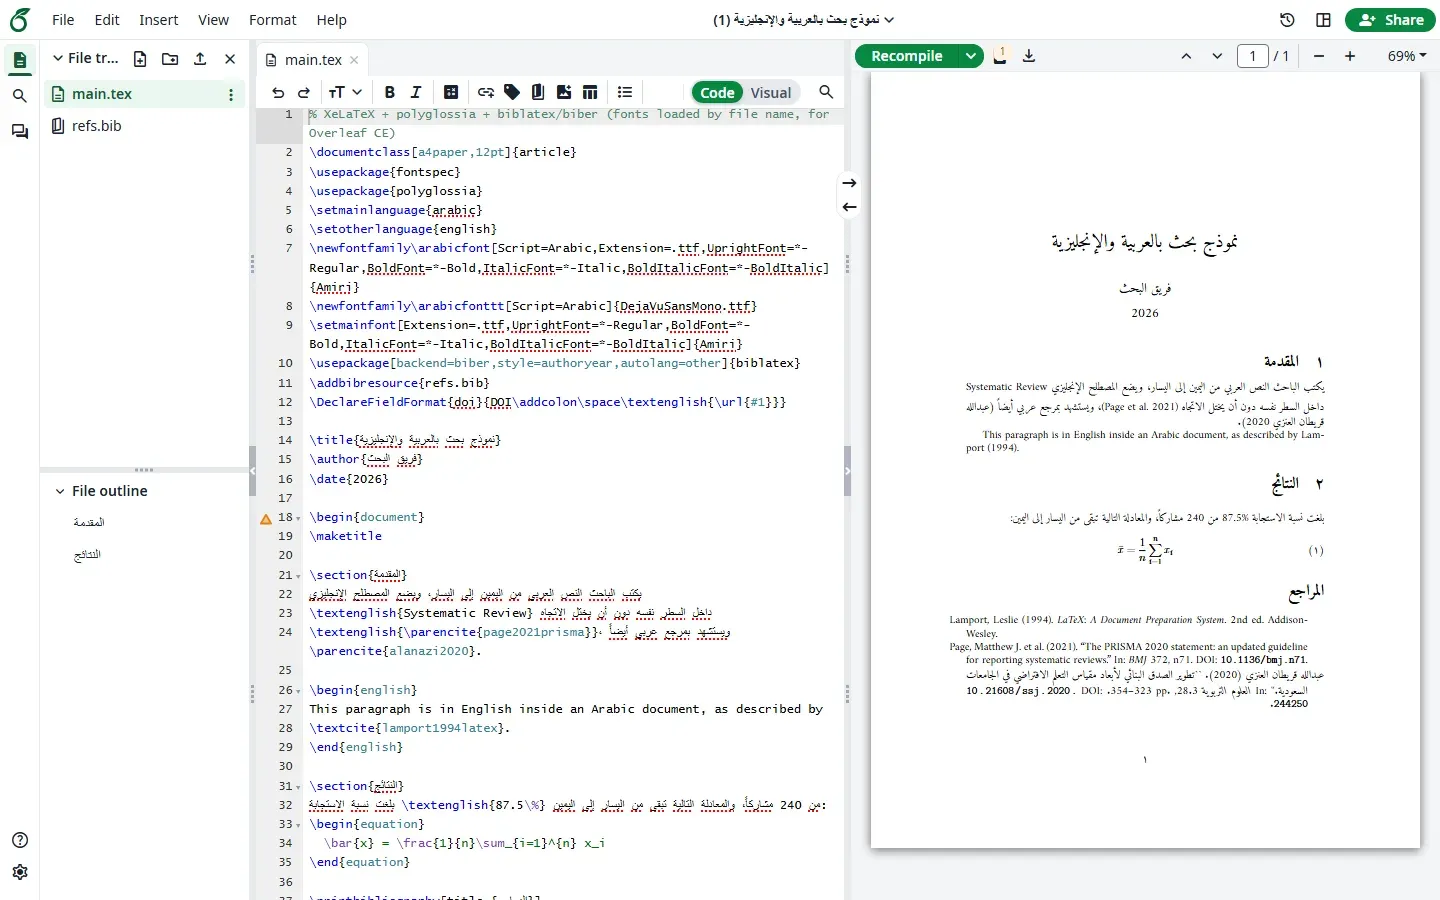Viewport: 1440px width, 900px height.
Task: Open logs and output files icon
Action: coord(1000,56)
